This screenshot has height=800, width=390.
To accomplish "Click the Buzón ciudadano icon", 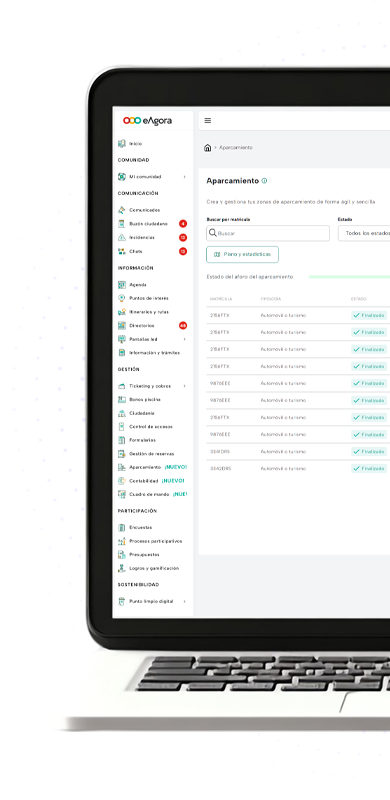I will [121, 223].
